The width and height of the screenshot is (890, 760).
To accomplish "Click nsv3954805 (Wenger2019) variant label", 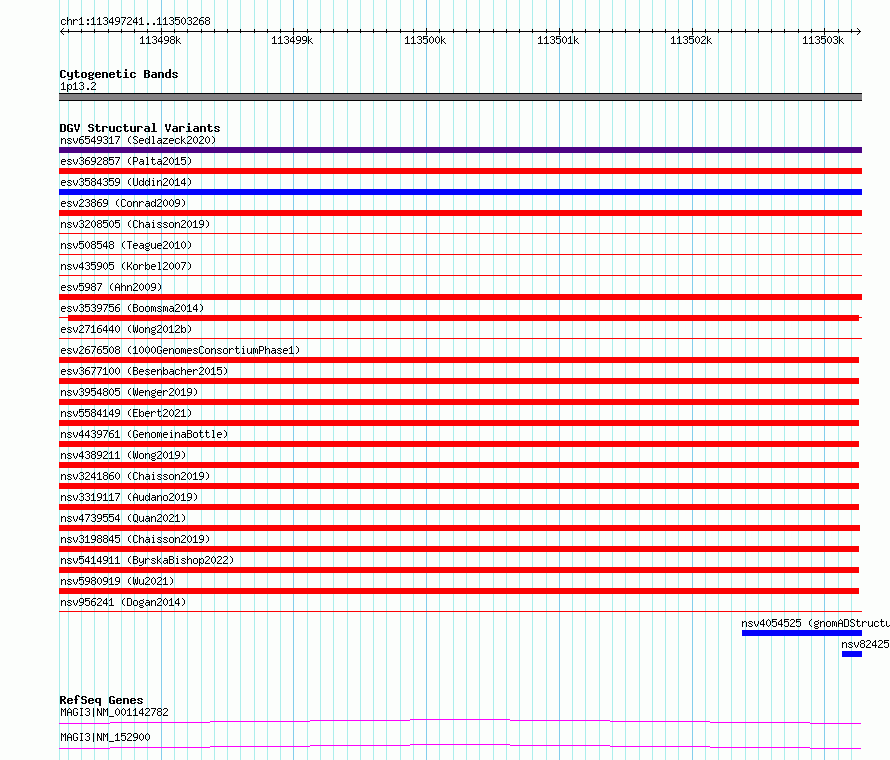I will pyautogui.click(x=129, y=392).
